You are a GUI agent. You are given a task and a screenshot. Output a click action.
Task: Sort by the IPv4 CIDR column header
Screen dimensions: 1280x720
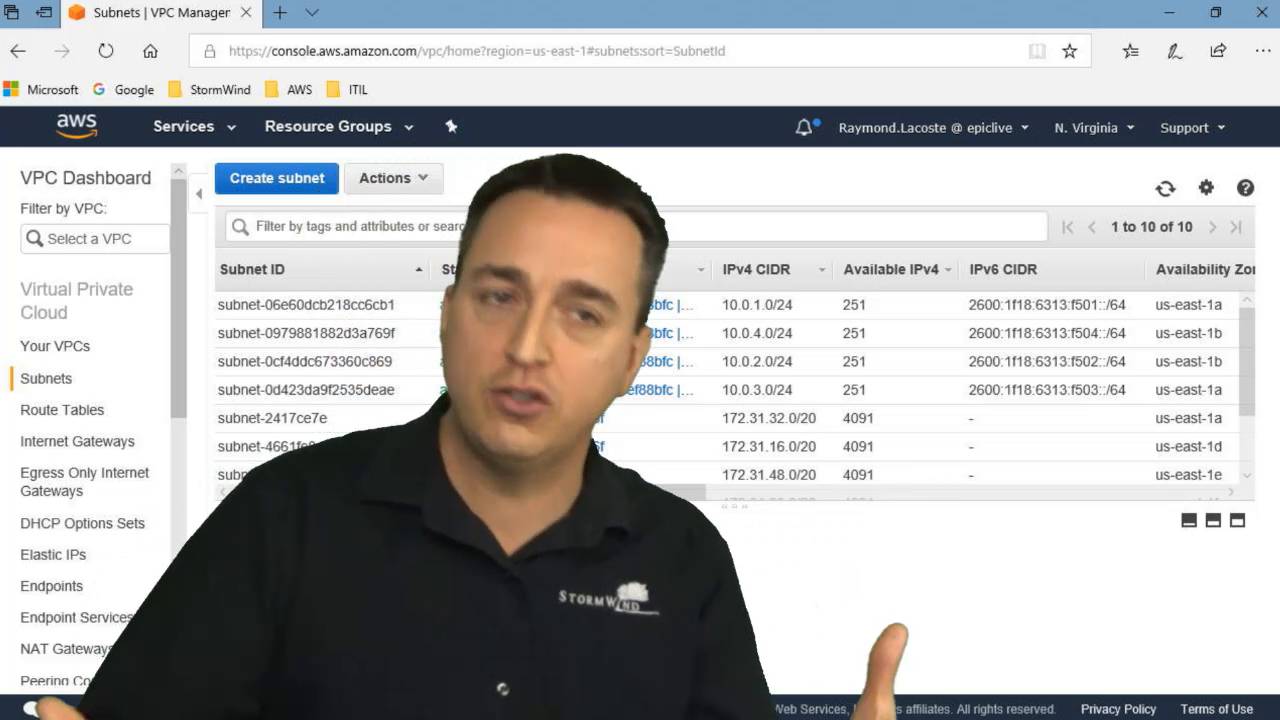pyautogui.click(x=757, y=269)
